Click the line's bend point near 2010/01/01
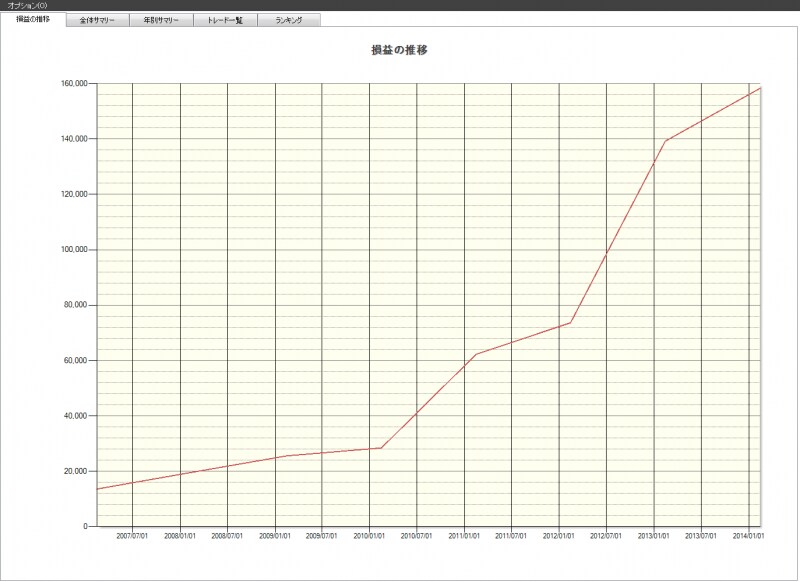Image resolution: width=800 pixels, height=582 pixels. click(381, 447)
